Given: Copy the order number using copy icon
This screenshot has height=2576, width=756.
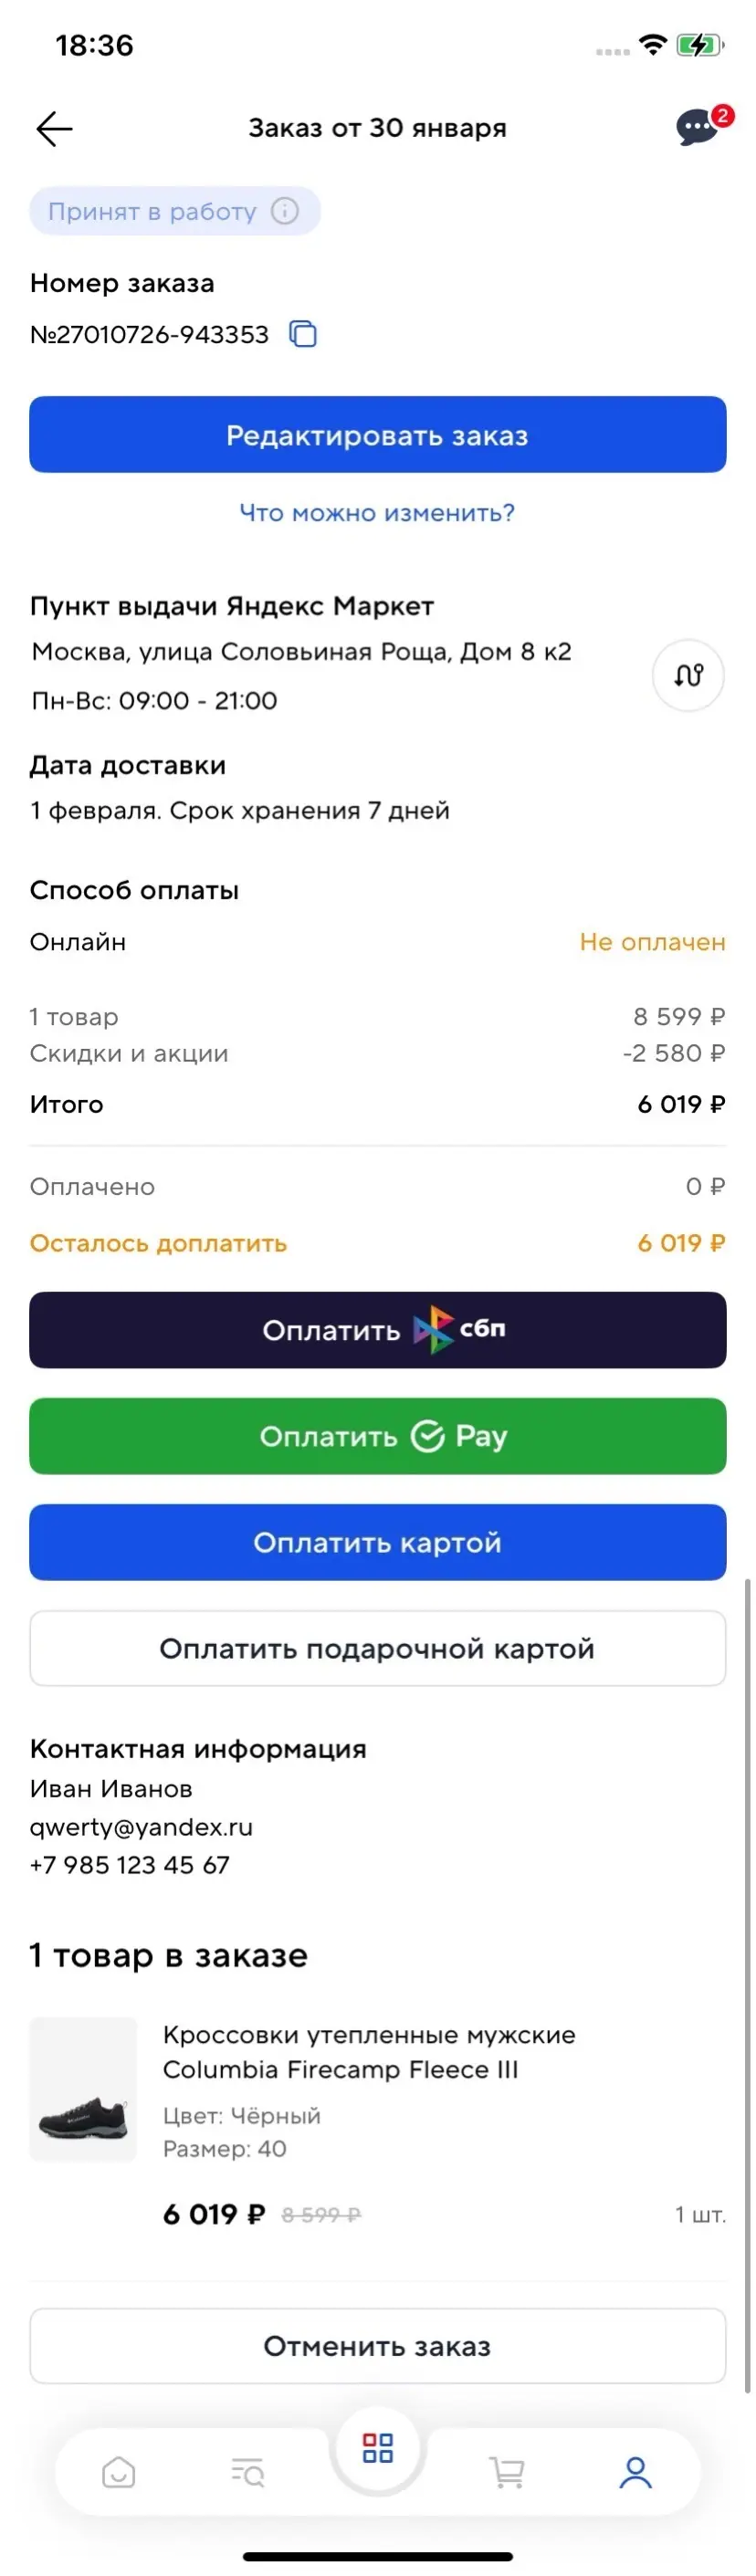Looking at the screenshot, I should tap(303, 334).
